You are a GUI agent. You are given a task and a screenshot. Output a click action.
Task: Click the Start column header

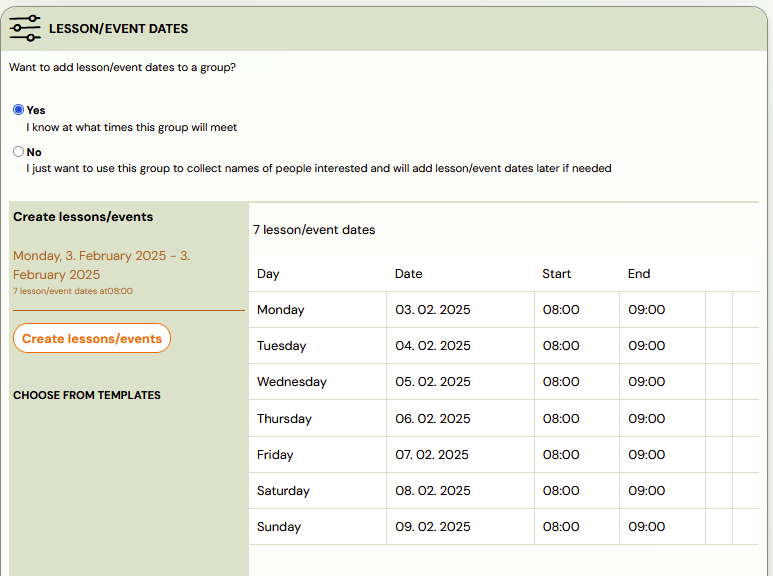(557, 274)
